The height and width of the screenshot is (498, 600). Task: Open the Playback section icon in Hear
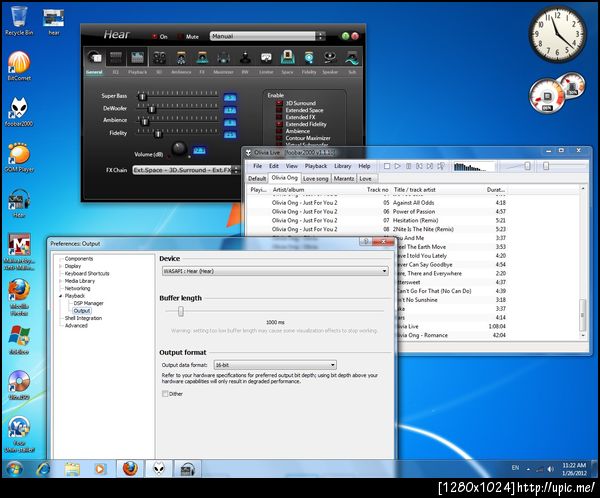pyautogui.click(x=137, y=58)
